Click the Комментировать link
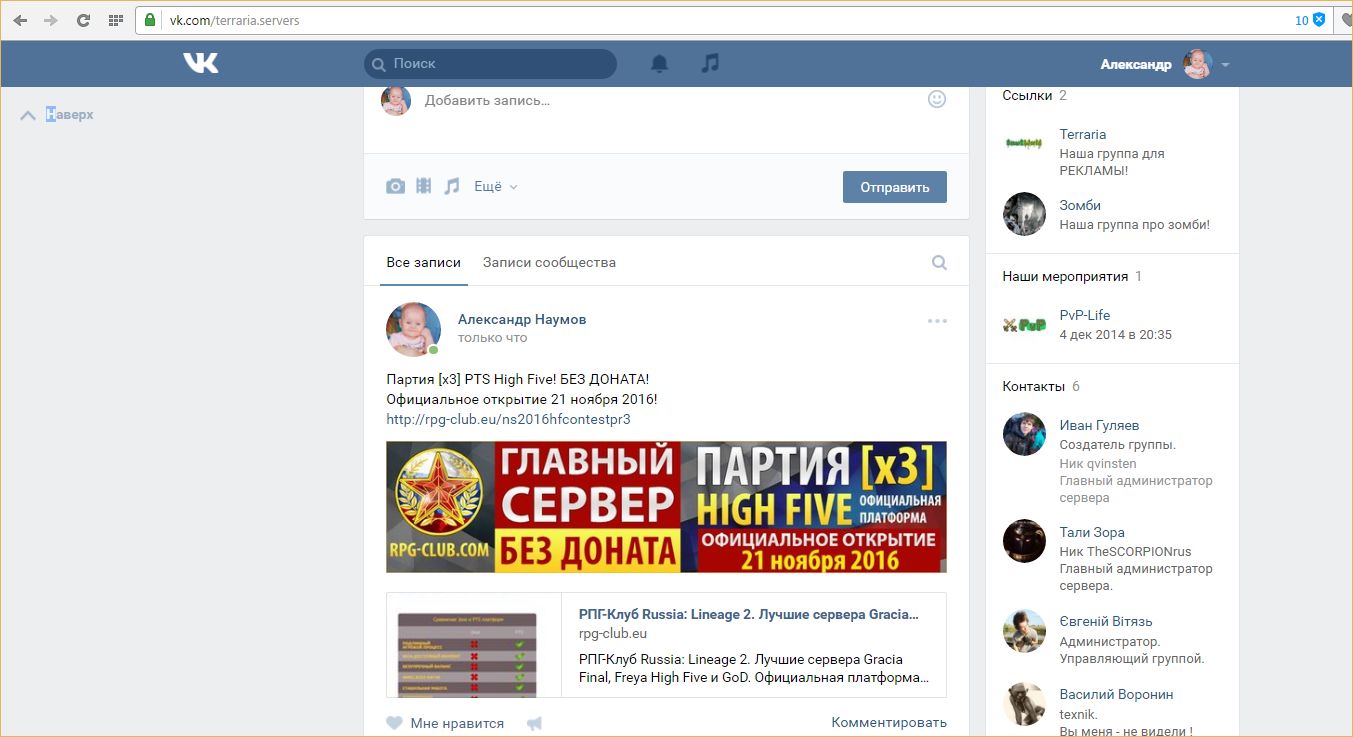This screenshot has width=1353, height=737. [889, 722]
